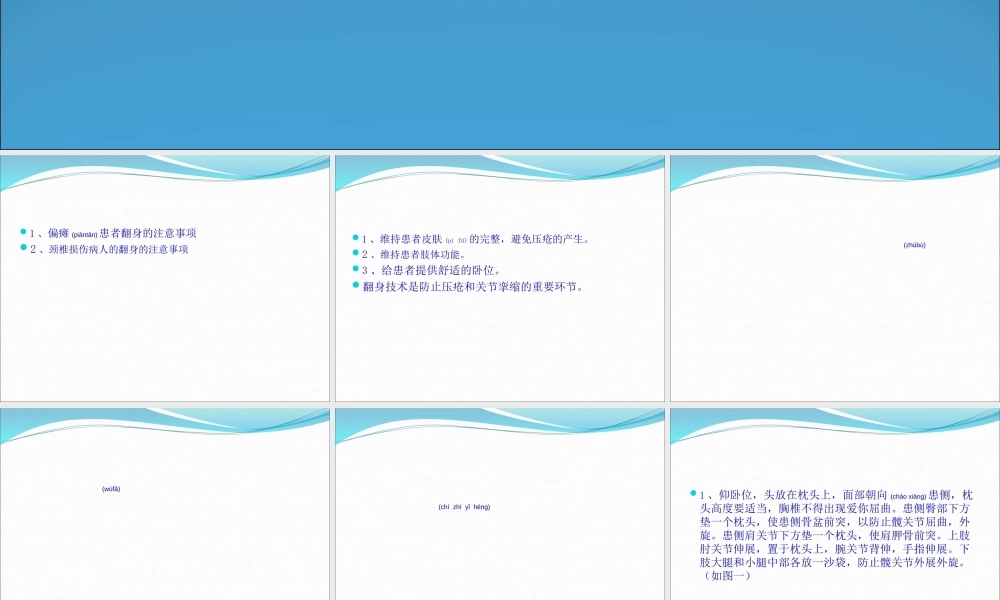The width and height of the screenshot is (1000, 600).
Task: Click the (zhǒubù) pinyin label
Action: 914,245
